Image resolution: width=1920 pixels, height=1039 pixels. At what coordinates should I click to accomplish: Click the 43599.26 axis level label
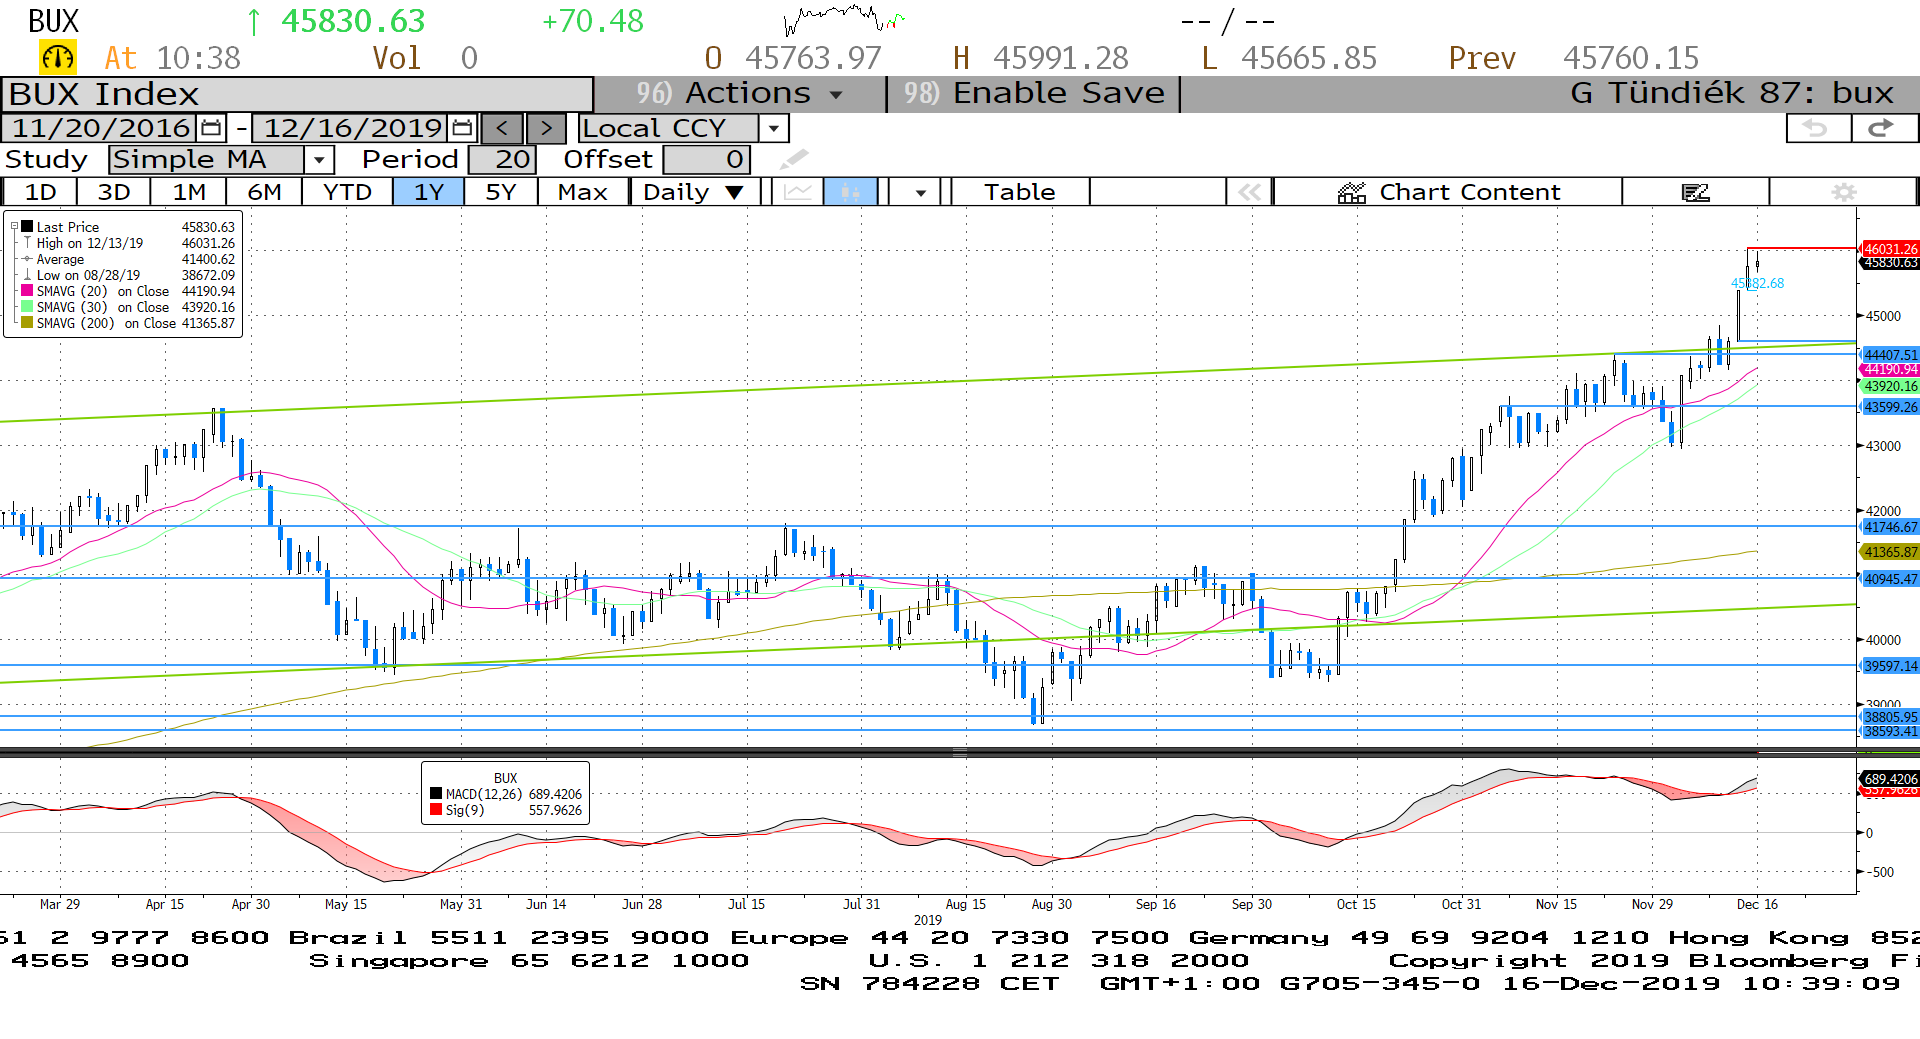tap(1889, 407)
